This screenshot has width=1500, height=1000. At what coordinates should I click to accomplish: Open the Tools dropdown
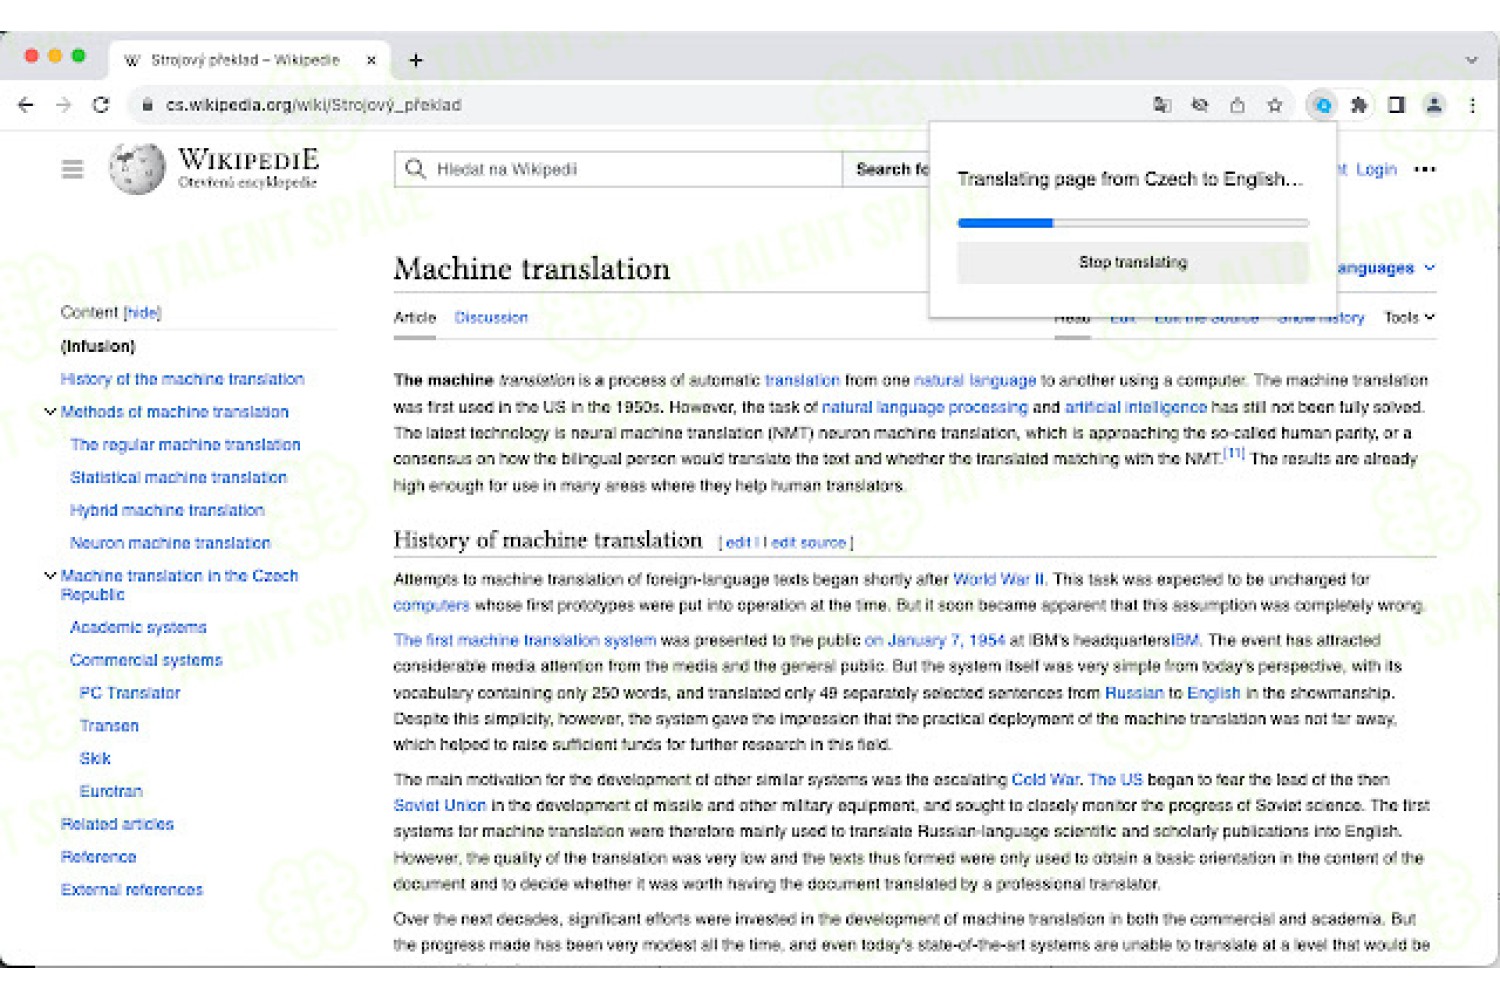click(1409, 317)
